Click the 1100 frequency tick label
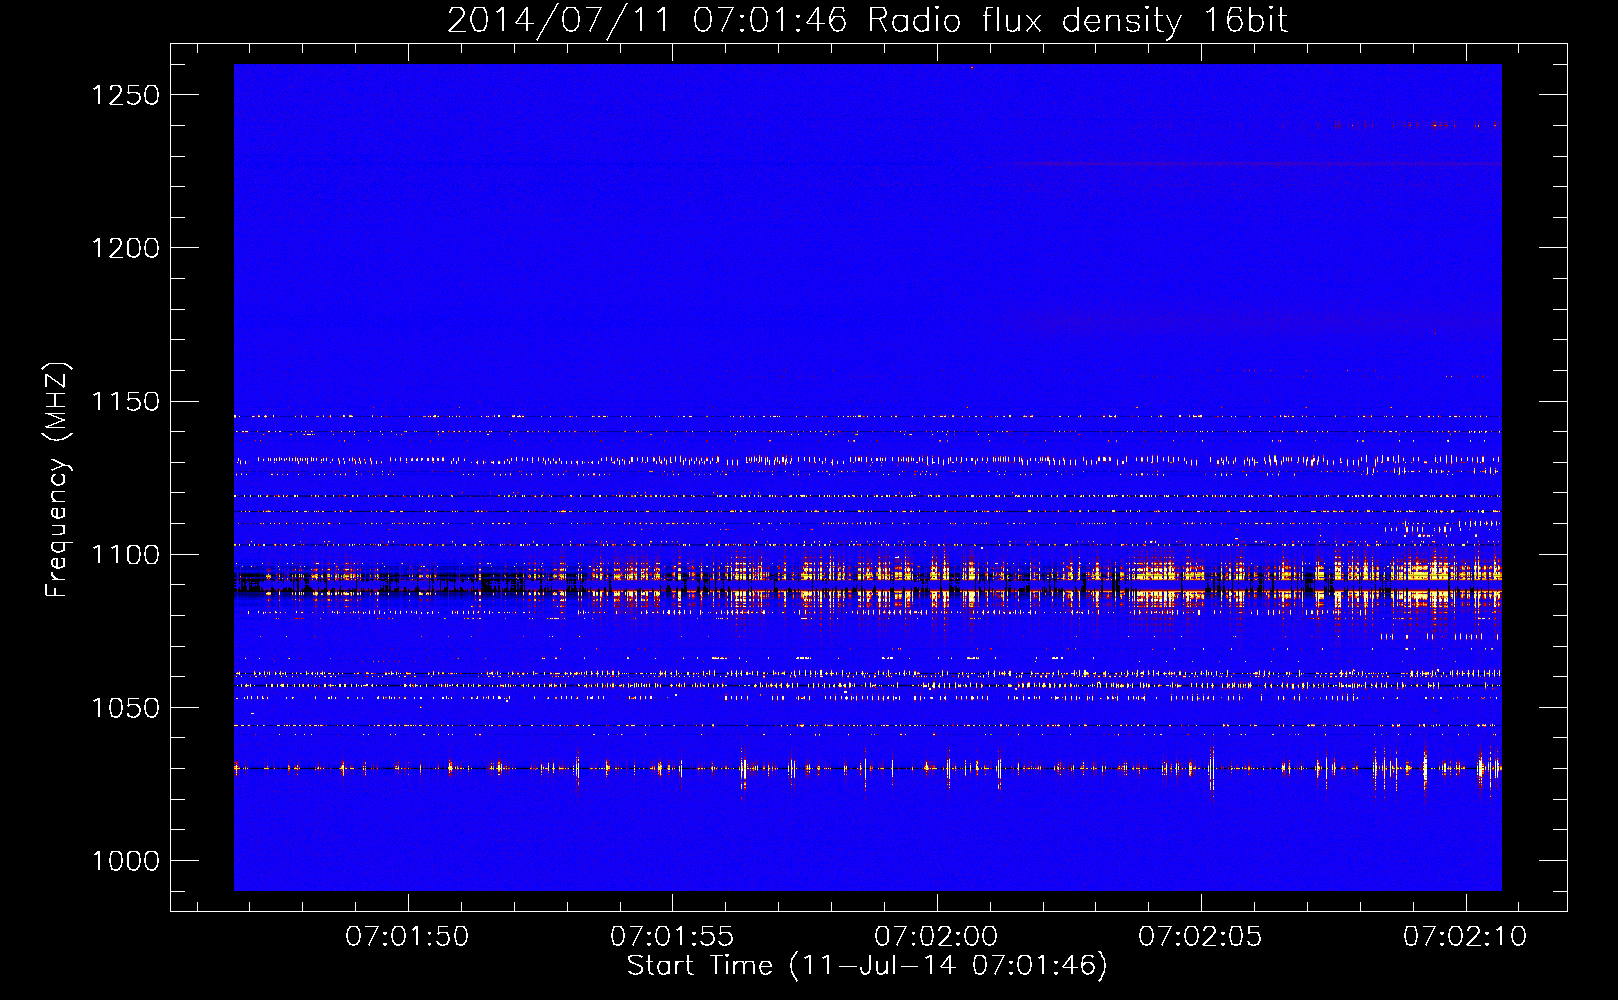Image resolution: width=1618 pixels, height=1000 pixels. click(x=126, y=555)
